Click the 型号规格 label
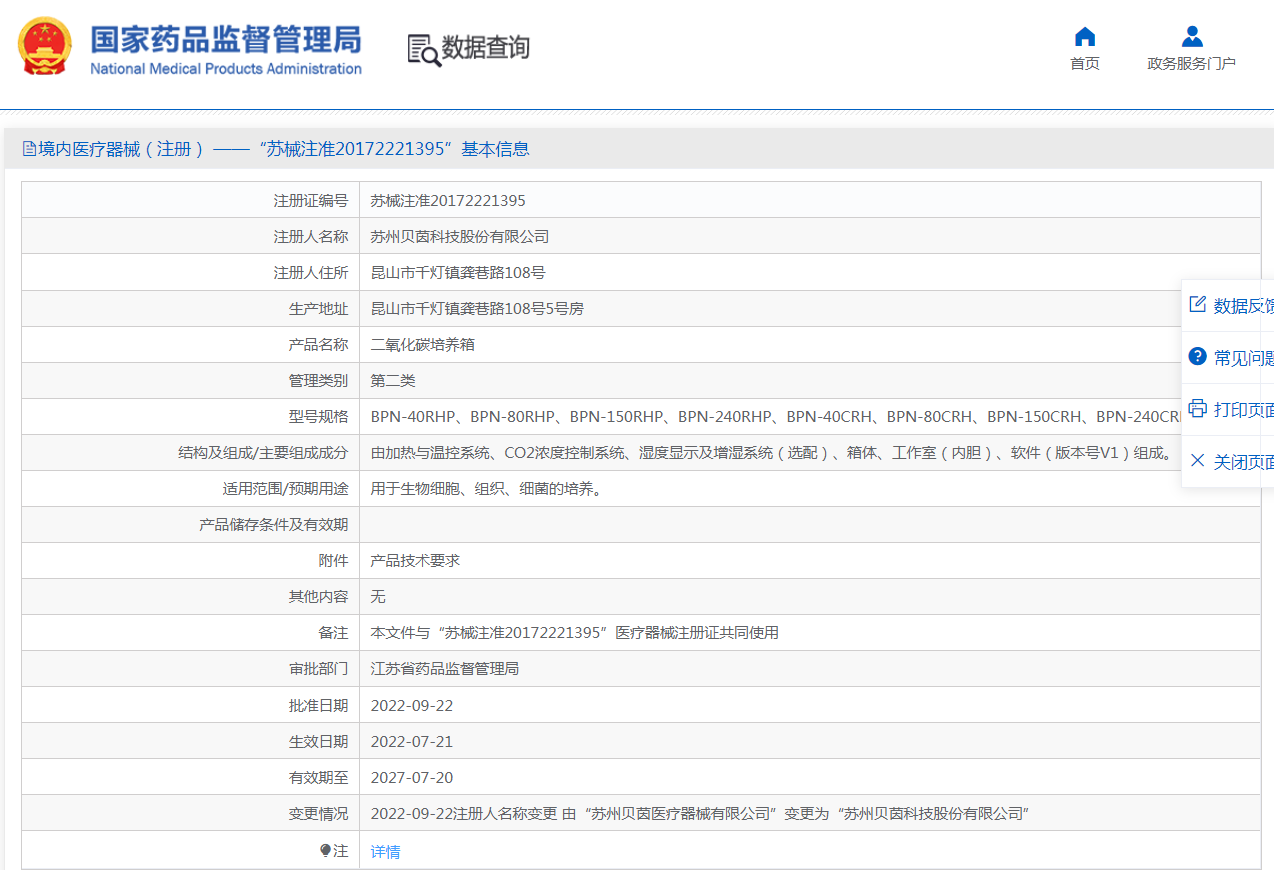 (x=319, y=417)
